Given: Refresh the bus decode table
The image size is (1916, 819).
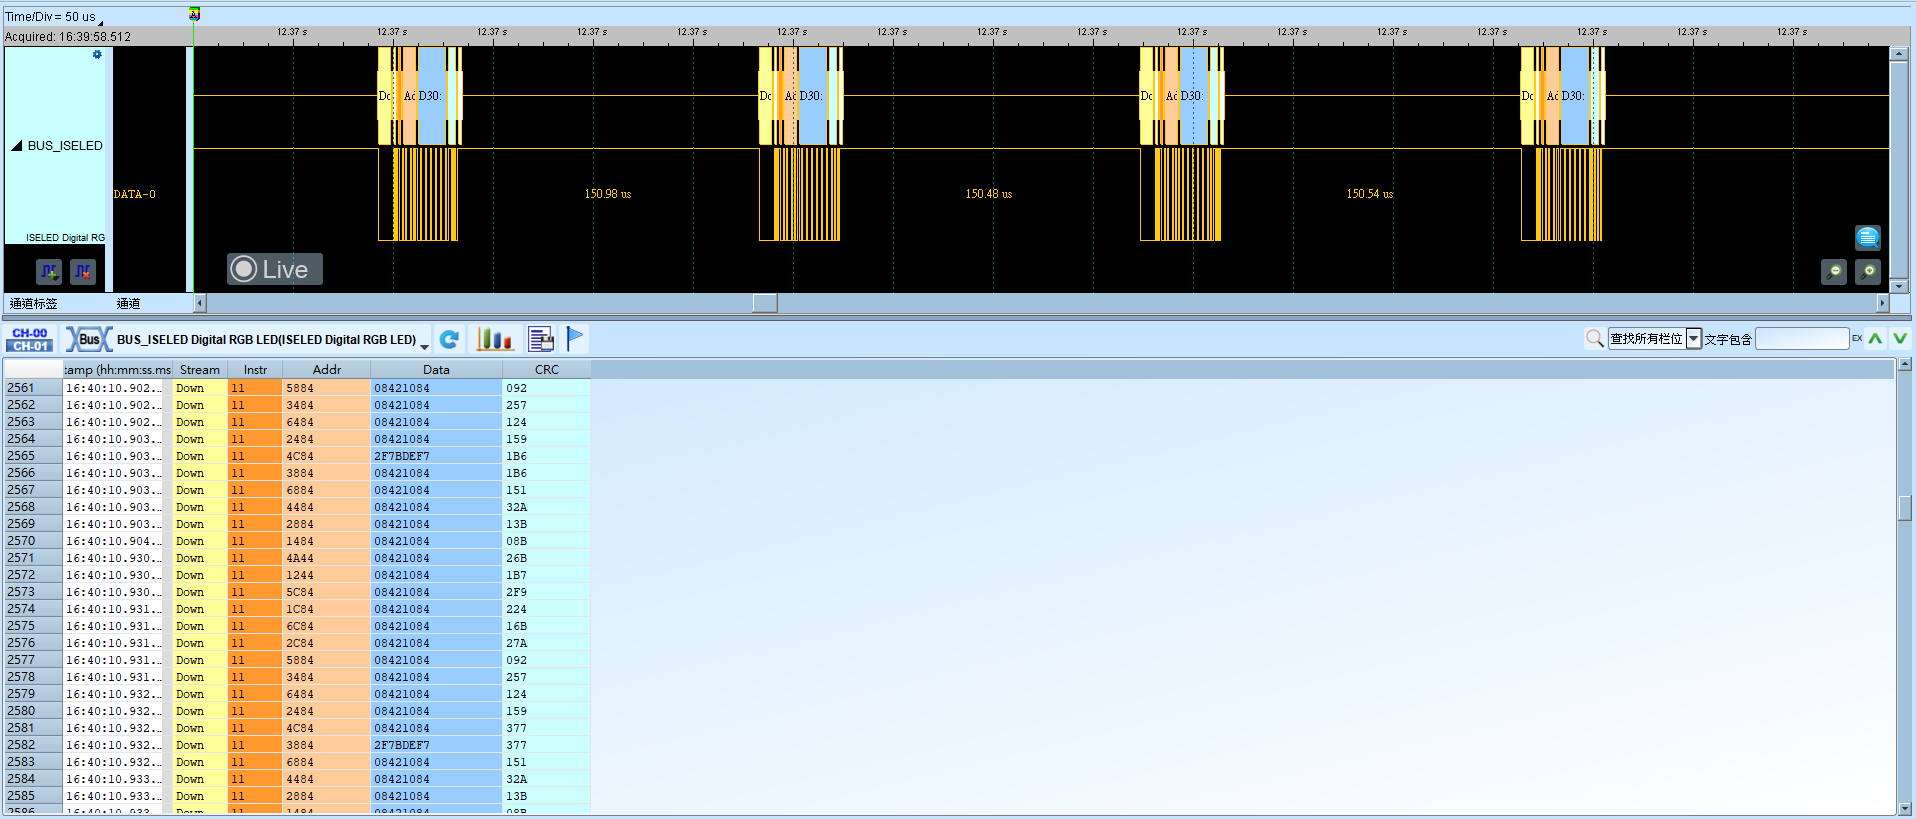Looking at the screenshot, I should pos(450,340).
